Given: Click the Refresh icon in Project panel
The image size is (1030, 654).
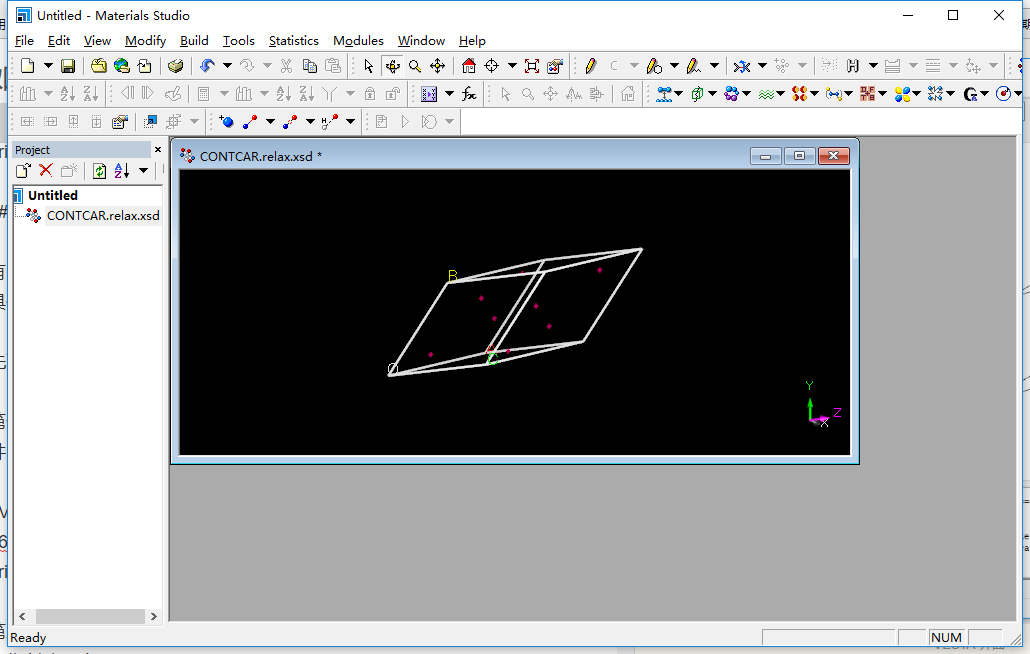Looking at the screenshot, I should click(99, 171).
